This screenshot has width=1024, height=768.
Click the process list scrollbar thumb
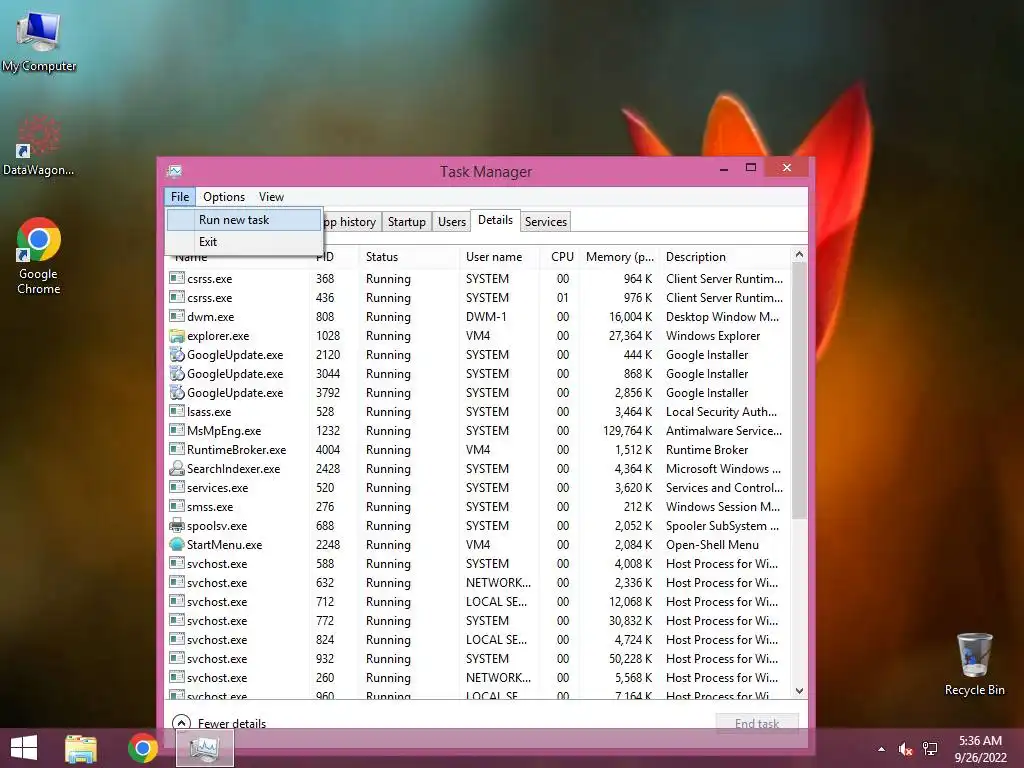pos(799,391)
